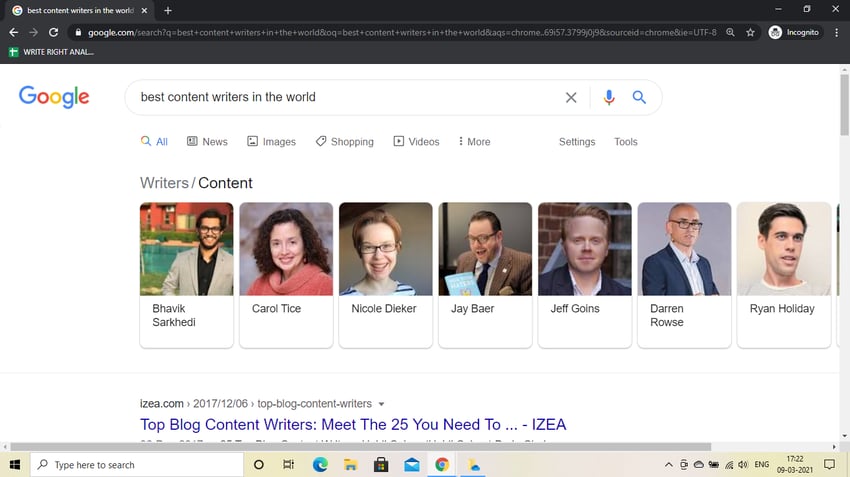
Task: Open the Carol Tice card
Action: tap(286, 275)
